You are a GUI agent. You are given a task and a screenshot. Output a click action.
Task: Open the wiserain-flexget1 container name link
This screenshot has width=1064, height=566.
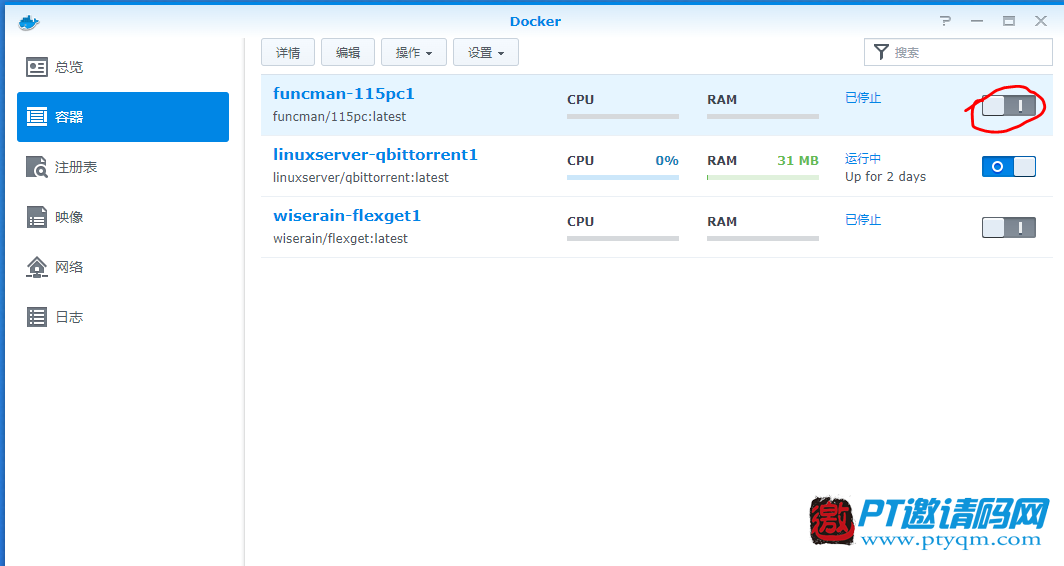(x=347, y=216)
